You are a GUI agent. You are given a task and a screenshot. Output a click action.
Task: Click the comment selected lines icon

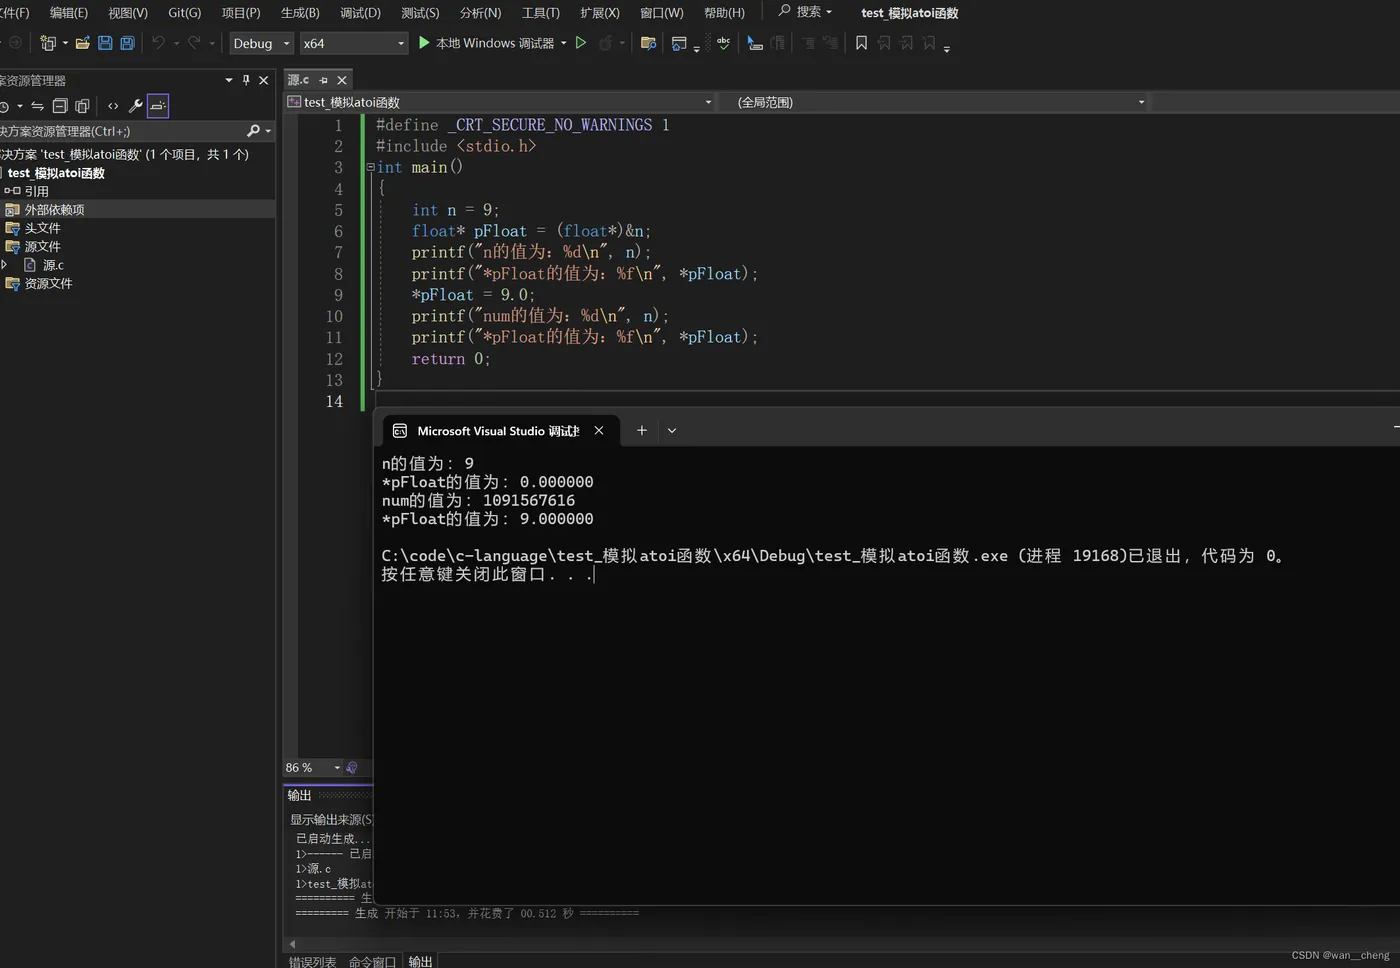[808, 43]
